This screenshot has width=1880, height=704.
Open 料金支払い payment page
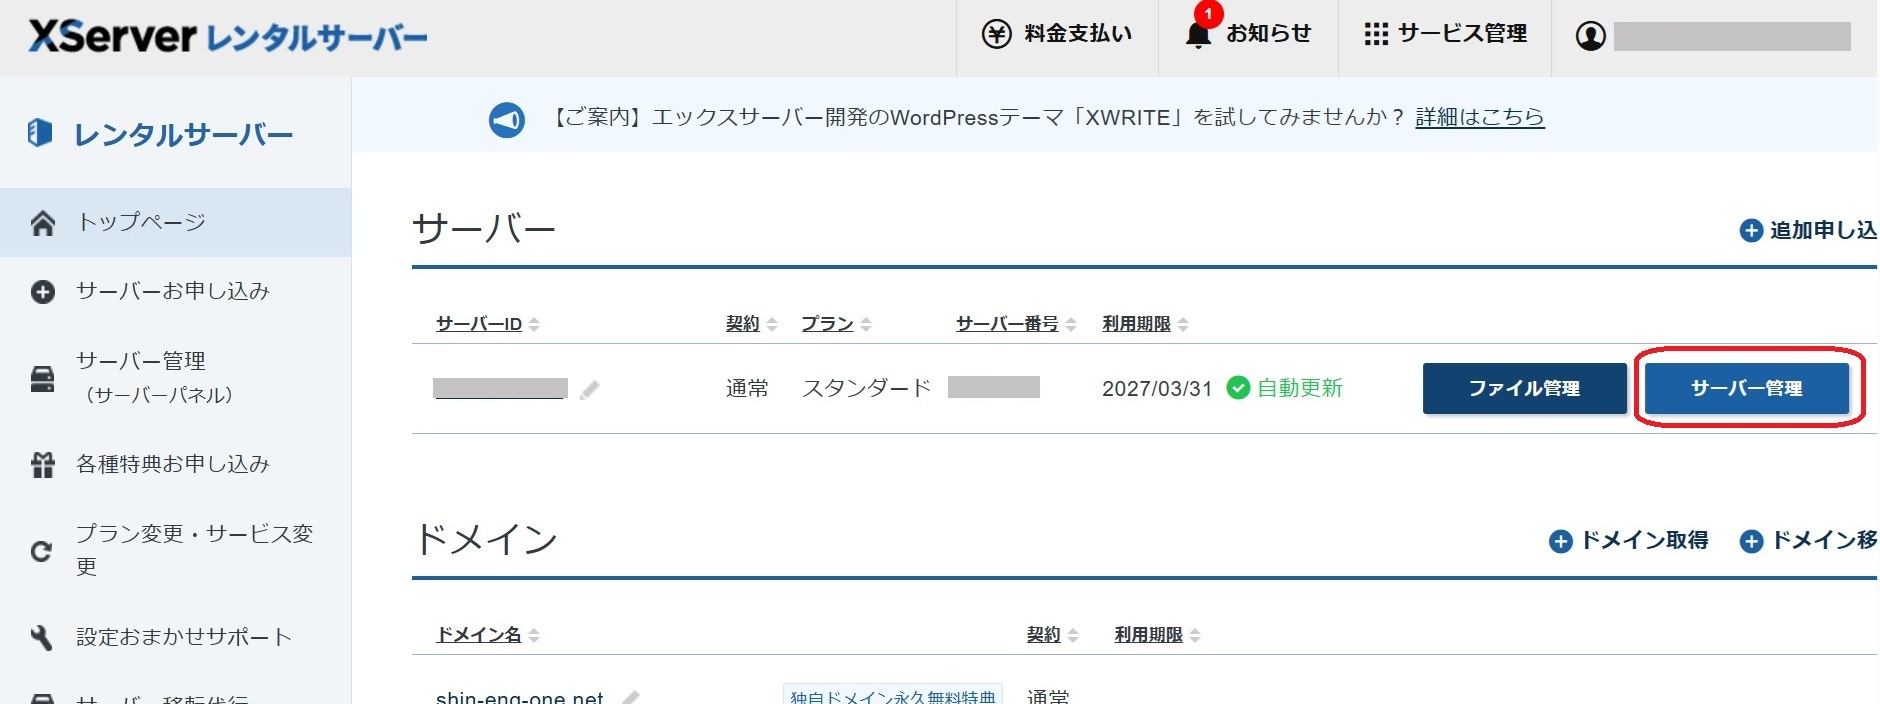pyautogui.click(x=1057, y=34)
